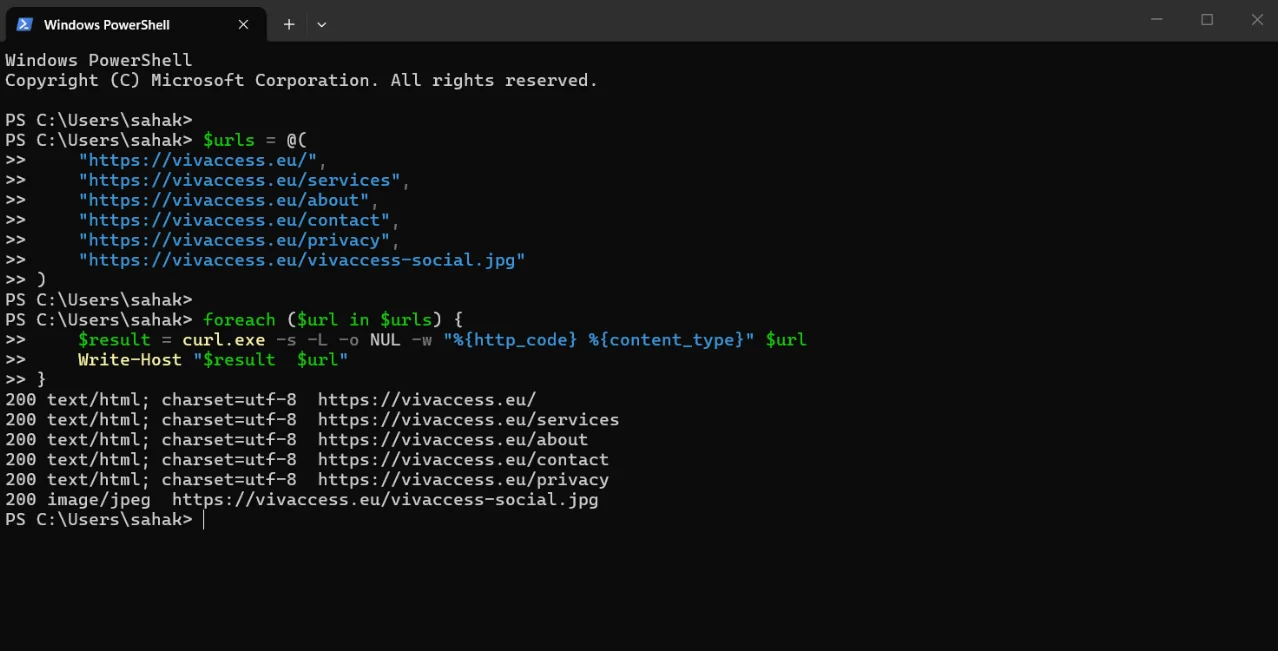
Task: Close the terminal window
Action: [x=1257, y=20]
